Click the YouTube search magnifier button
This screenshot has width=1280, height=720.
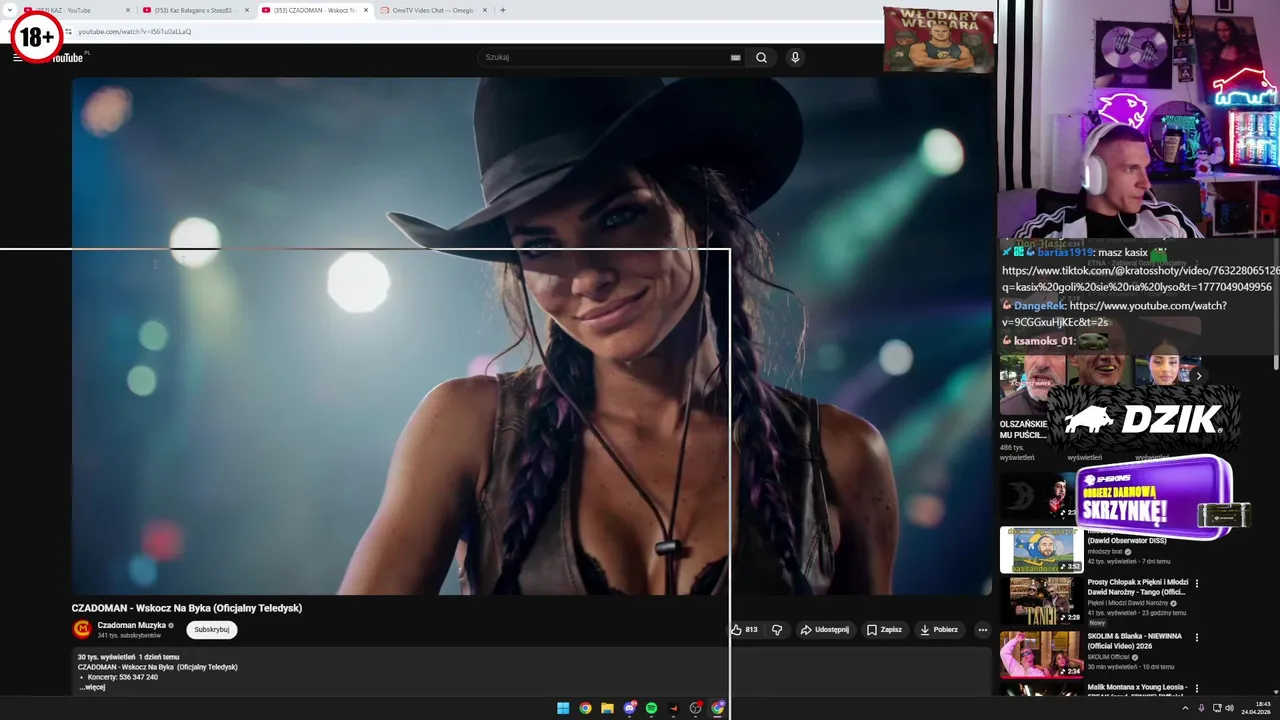761,57
